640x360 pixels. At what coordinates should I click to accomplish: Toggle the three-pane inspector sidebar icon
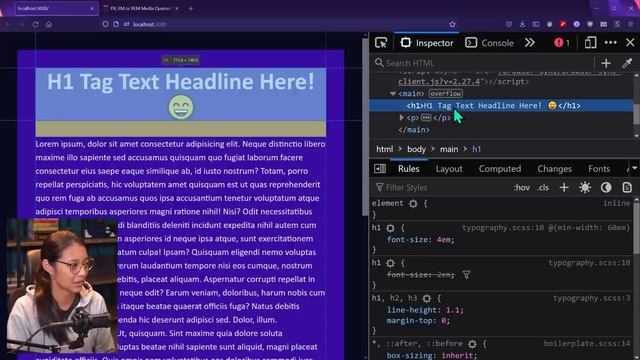click(380, 169)
